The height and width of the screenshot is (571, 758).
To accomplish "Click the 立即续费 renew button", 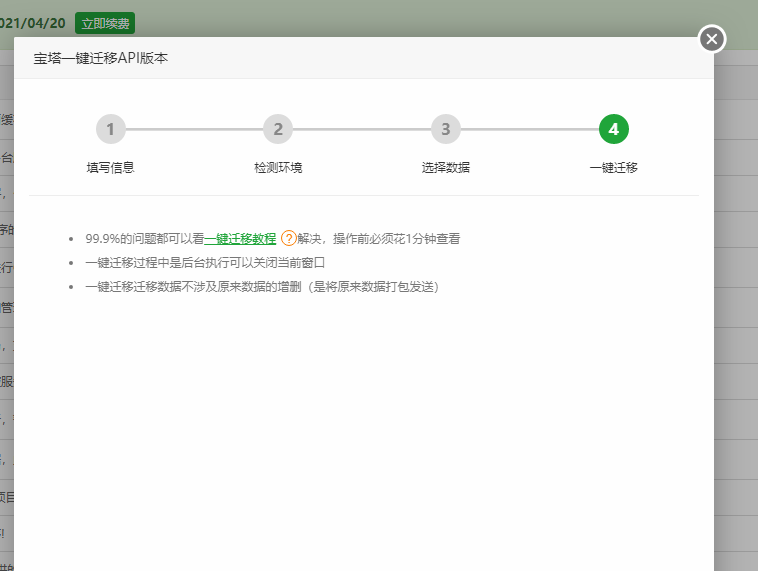I will 105,23.
